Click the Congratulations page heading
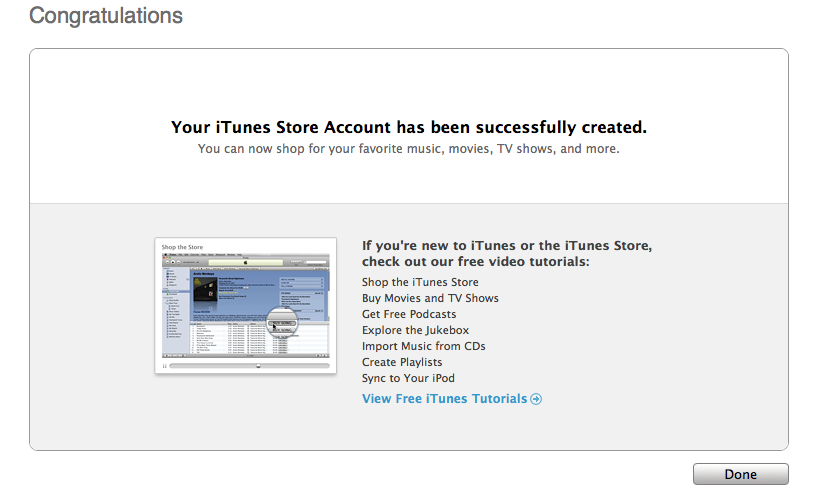The height and width of the screenshot is (494, 824). point(106,16)
